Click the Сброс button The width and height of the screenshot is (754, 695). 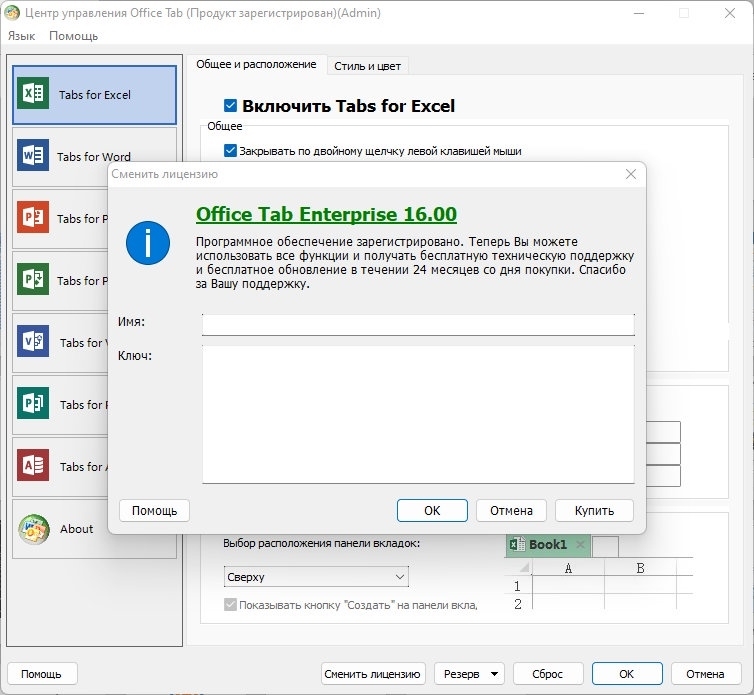548,674
